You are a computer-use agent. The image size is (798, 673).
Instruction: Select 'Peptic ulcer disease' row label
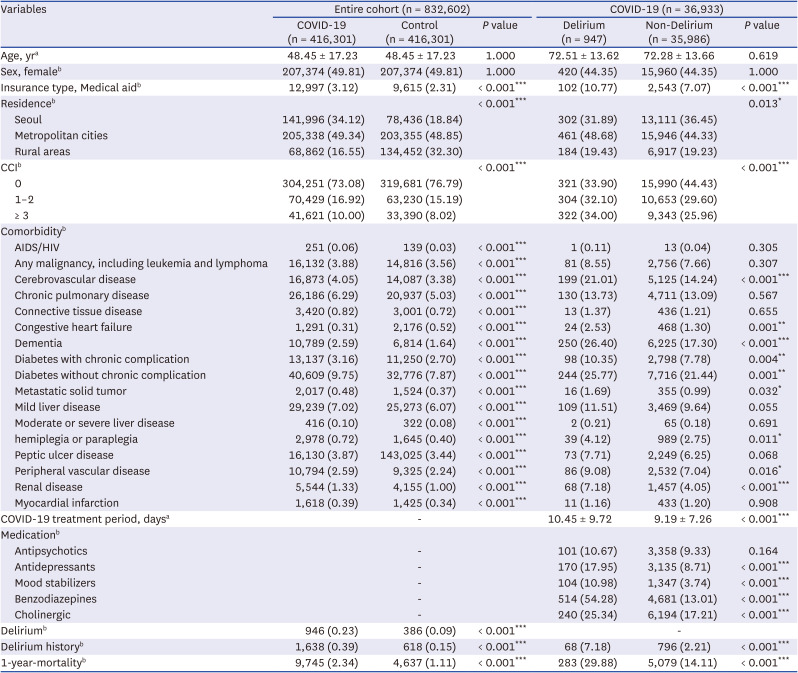(64, 455)
